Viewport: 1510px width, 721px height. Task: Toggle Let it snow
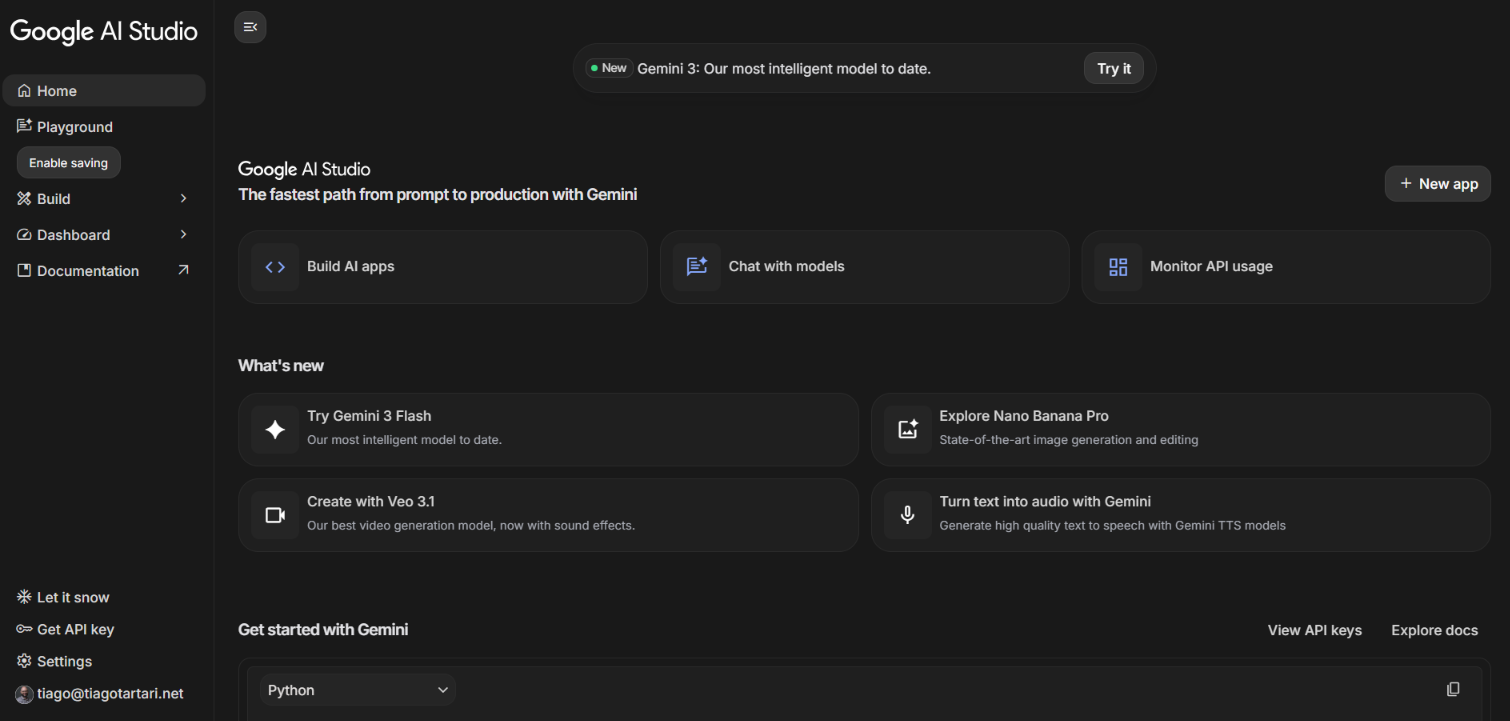click(x=63, y=597)
